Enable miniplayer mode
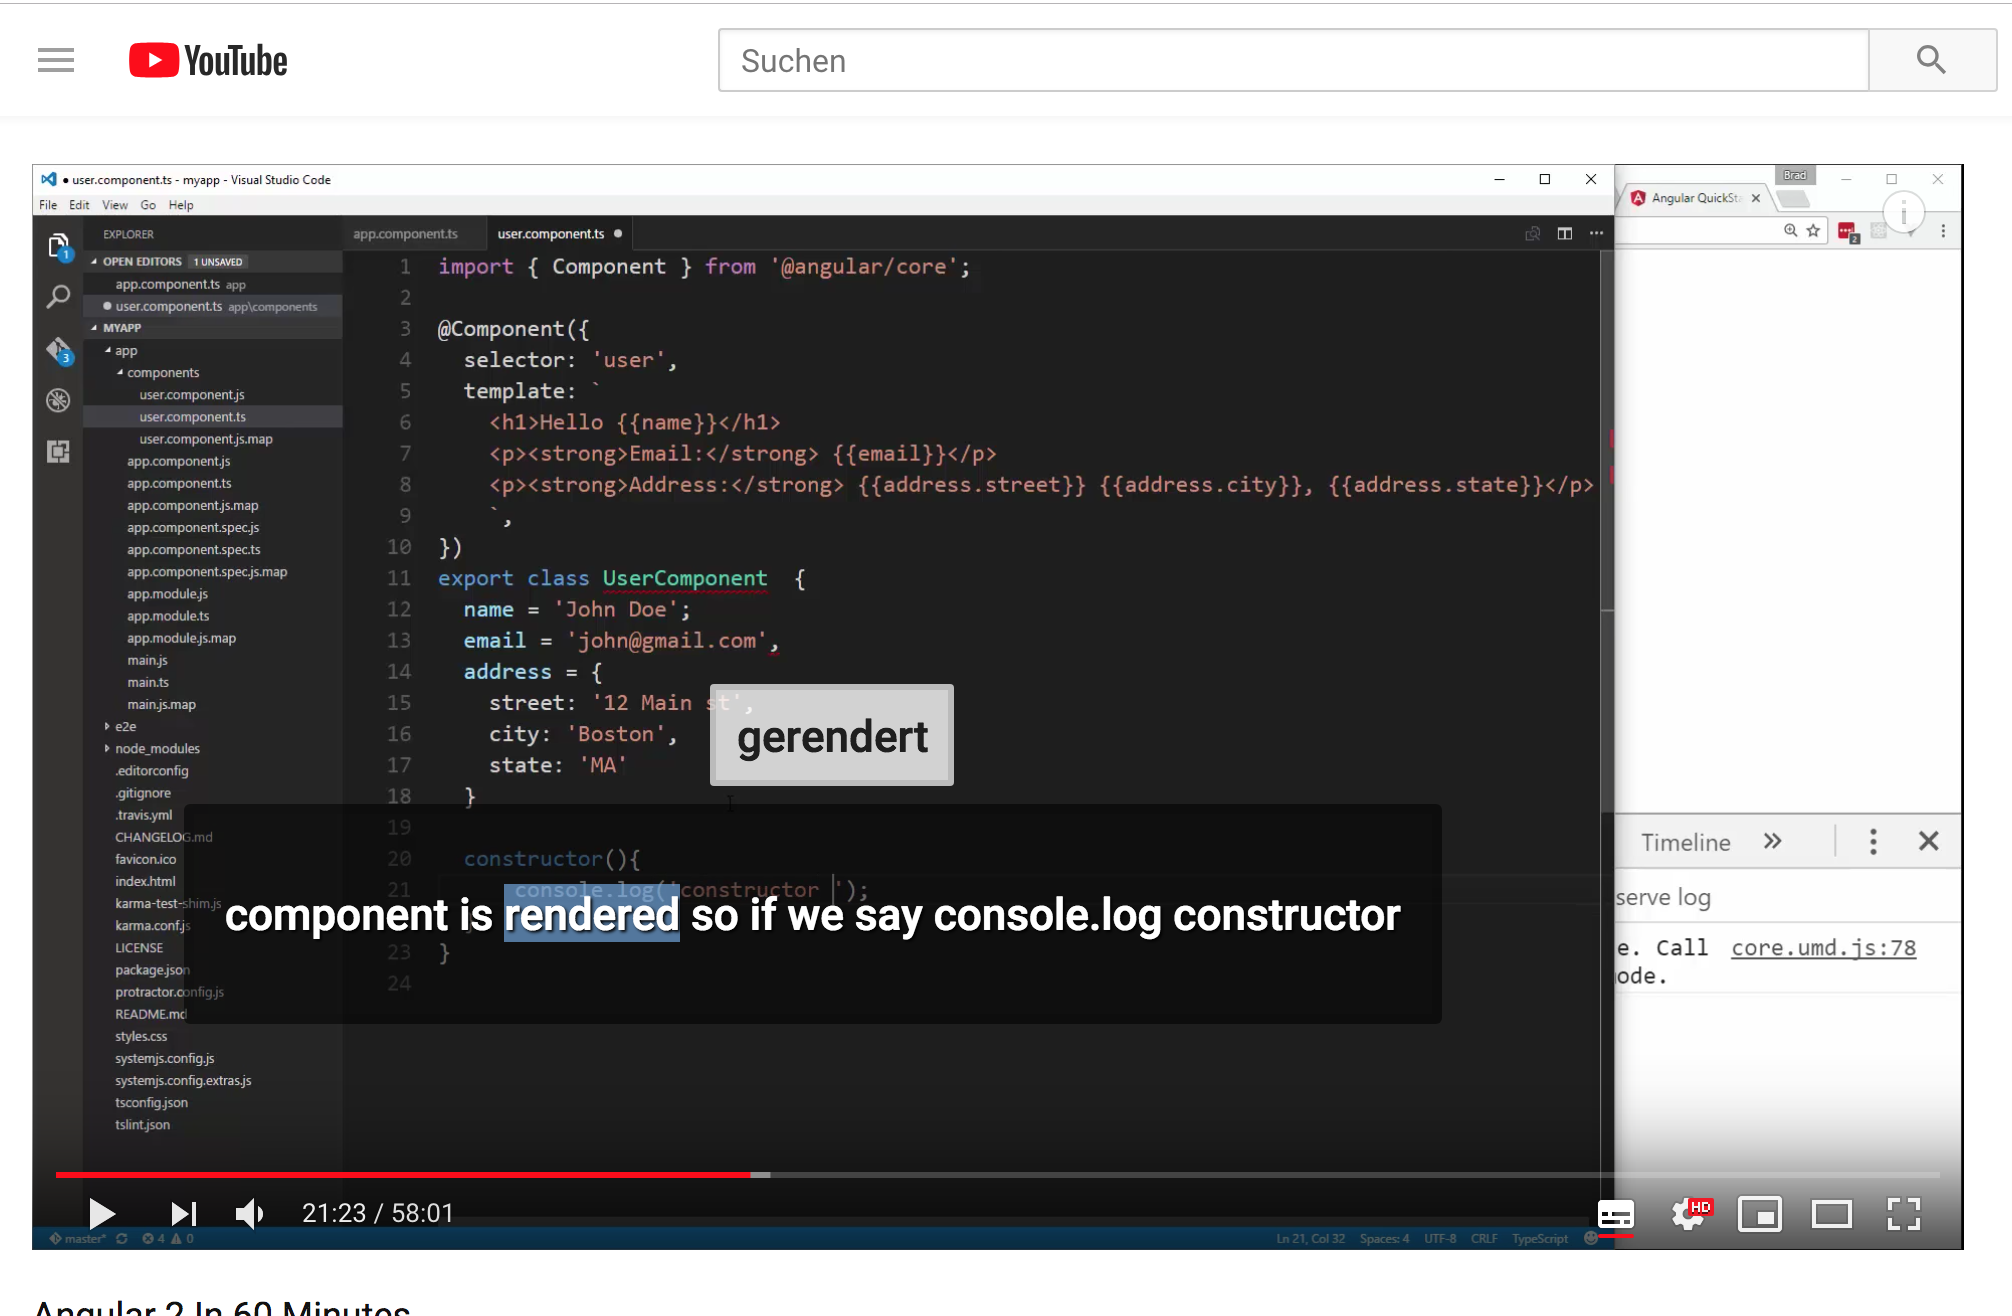This screenshot has width=2012, height=1316. coord(1760,1214)
